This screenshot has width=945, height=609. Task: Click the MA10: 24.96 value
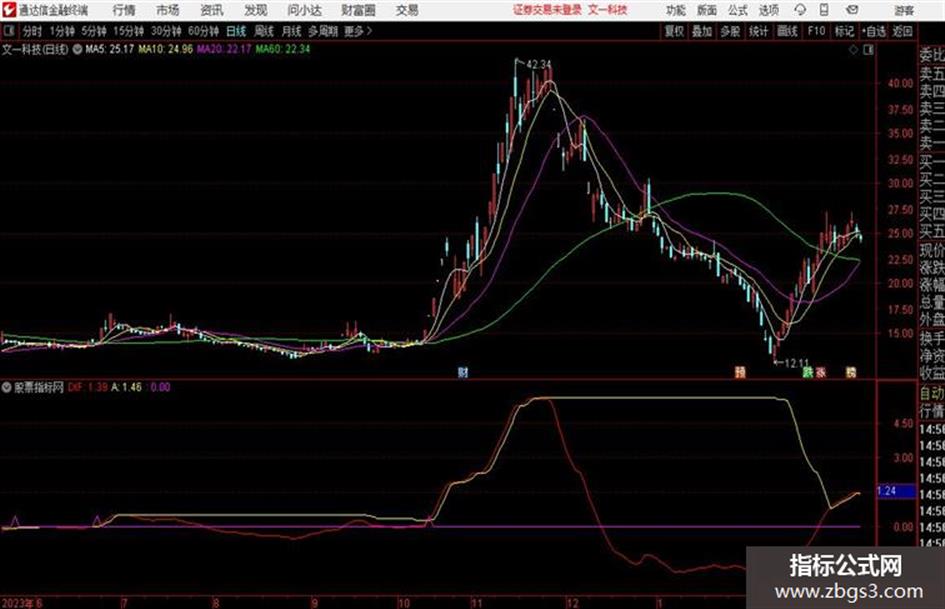[165, 49]
